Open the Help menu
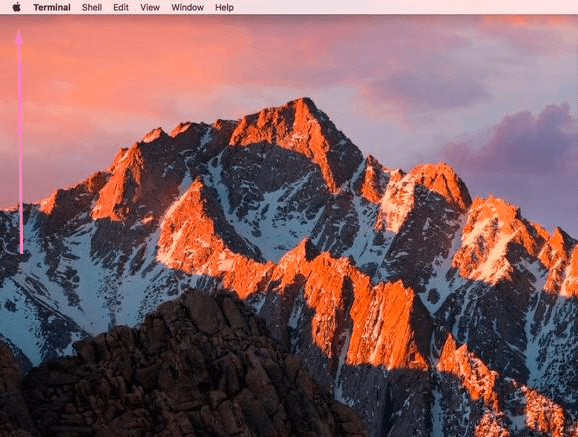 224,7
